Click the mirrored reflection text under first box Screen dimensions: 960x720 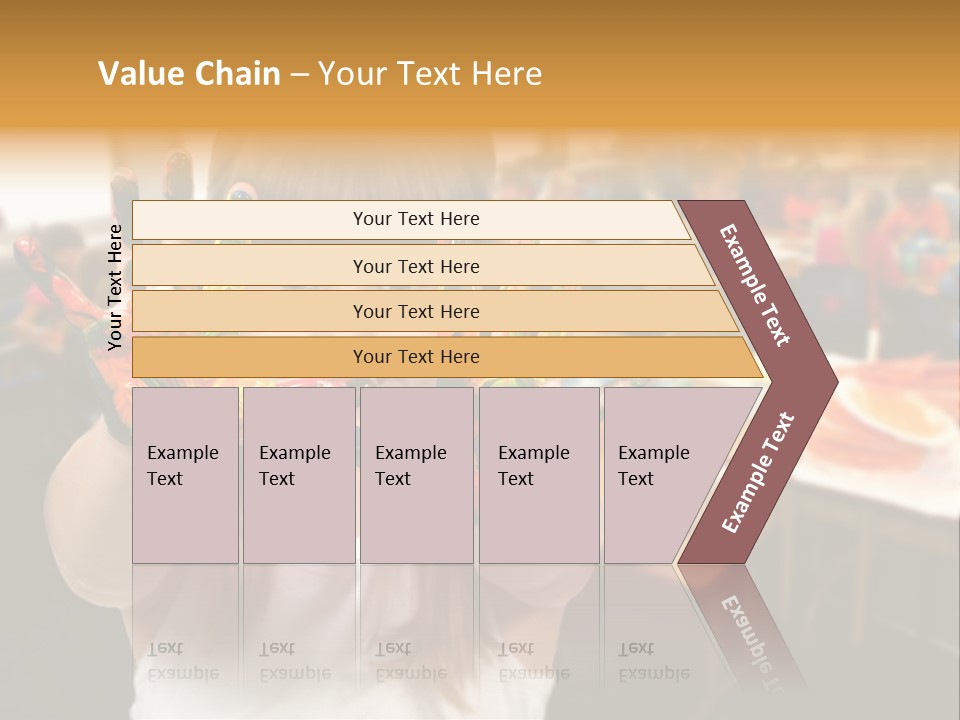[183, 662]
